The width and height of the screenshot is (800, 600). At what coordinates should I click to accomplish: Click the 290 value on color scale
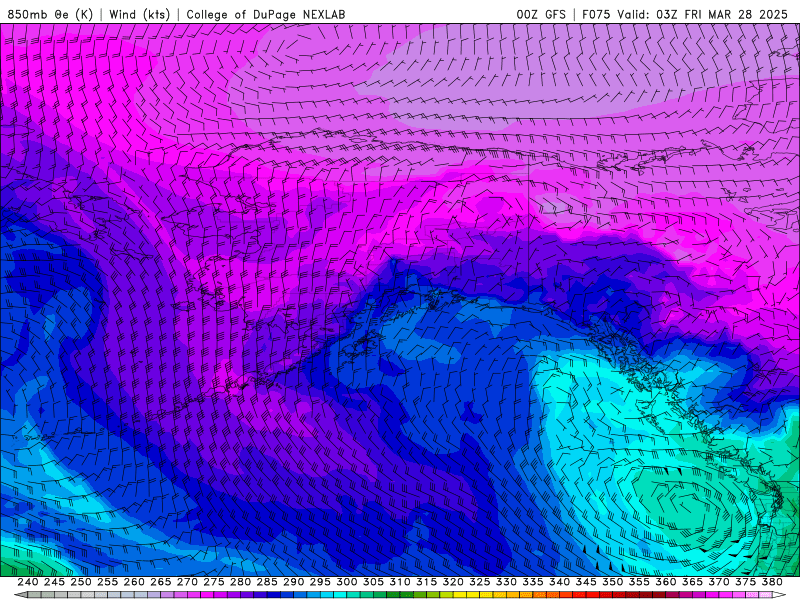point(293,582)
